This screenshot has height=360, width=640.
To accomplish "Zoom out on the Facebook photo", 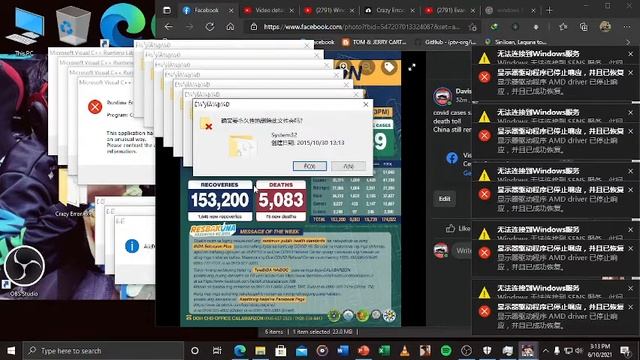I will [367, 67].
